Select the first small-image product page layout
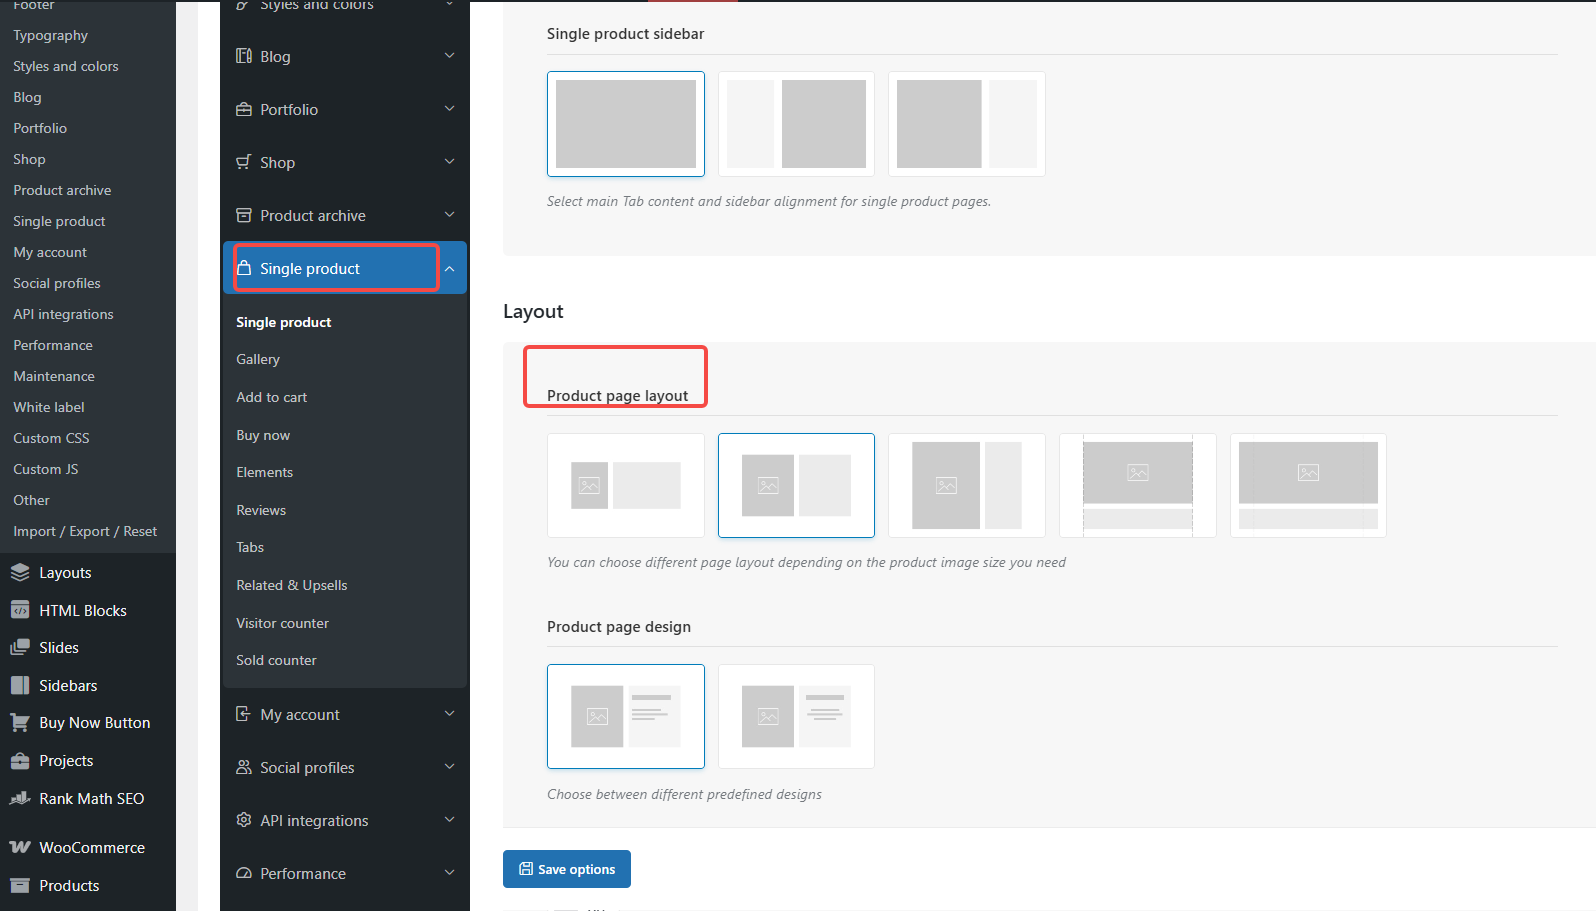This screenshot has height=911, width=1596. pyautogui.click(x=625, y=486)
